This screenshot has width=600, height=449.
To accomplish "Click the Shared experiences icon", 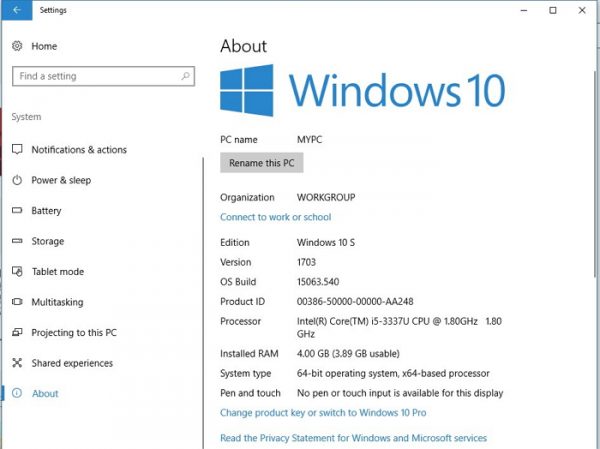I will pyautogui.click(x=17, y=363).
